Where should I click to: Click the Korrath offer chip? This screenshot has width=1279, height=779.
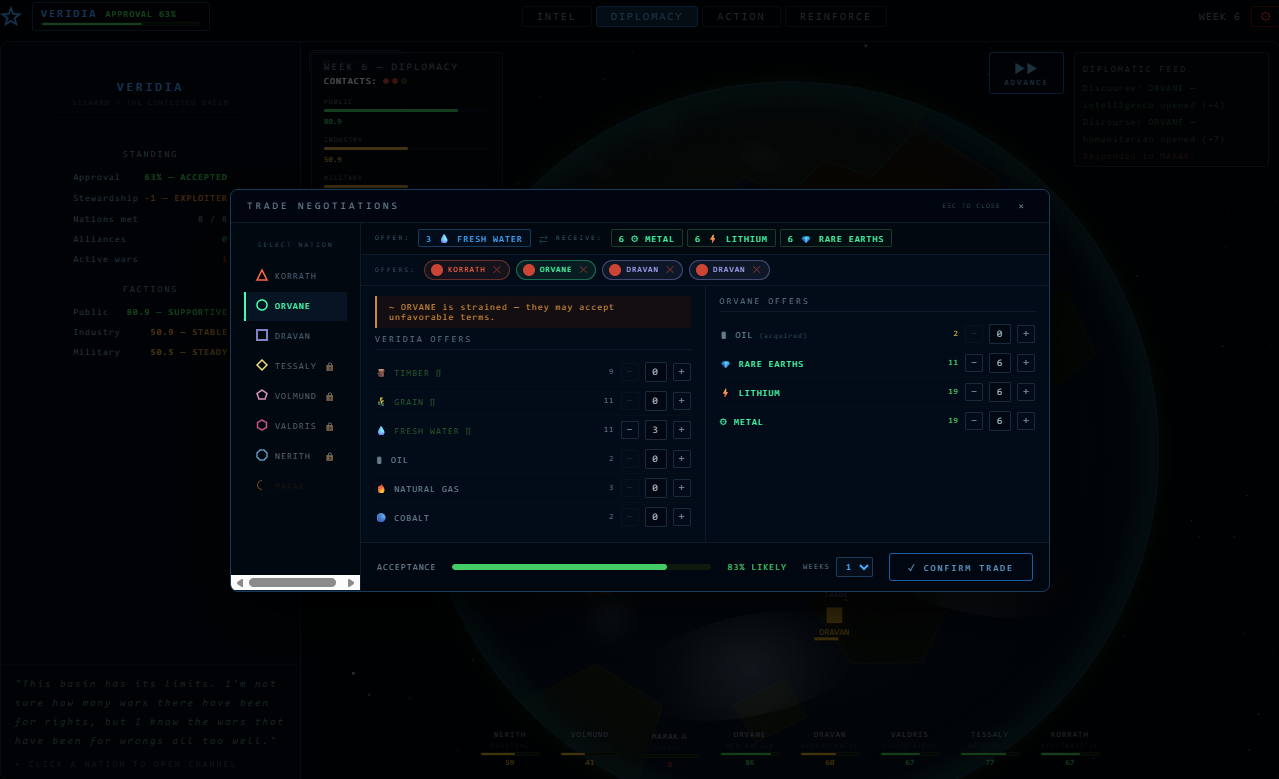(x=467, y=270)
